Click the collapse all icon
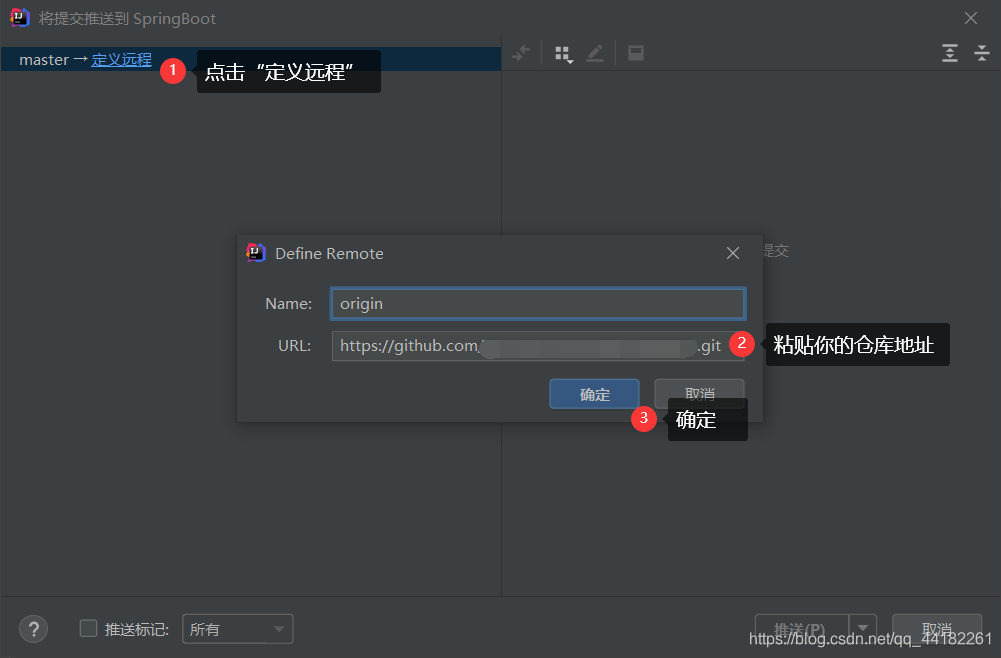1001x658 pixels. [982, 53]
